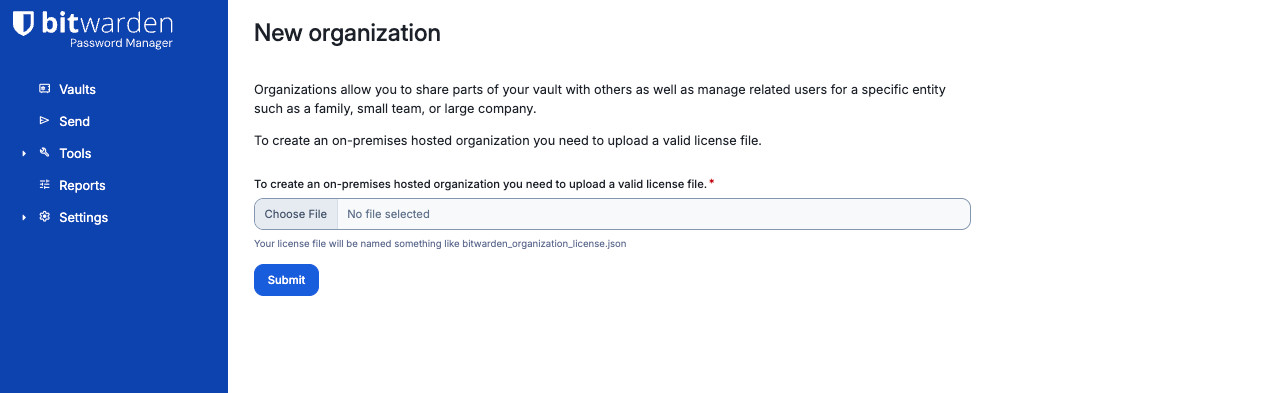Click the Settings gear icon
The width and height of the screenshot is (1276, 393).
[x=44, y=217]
